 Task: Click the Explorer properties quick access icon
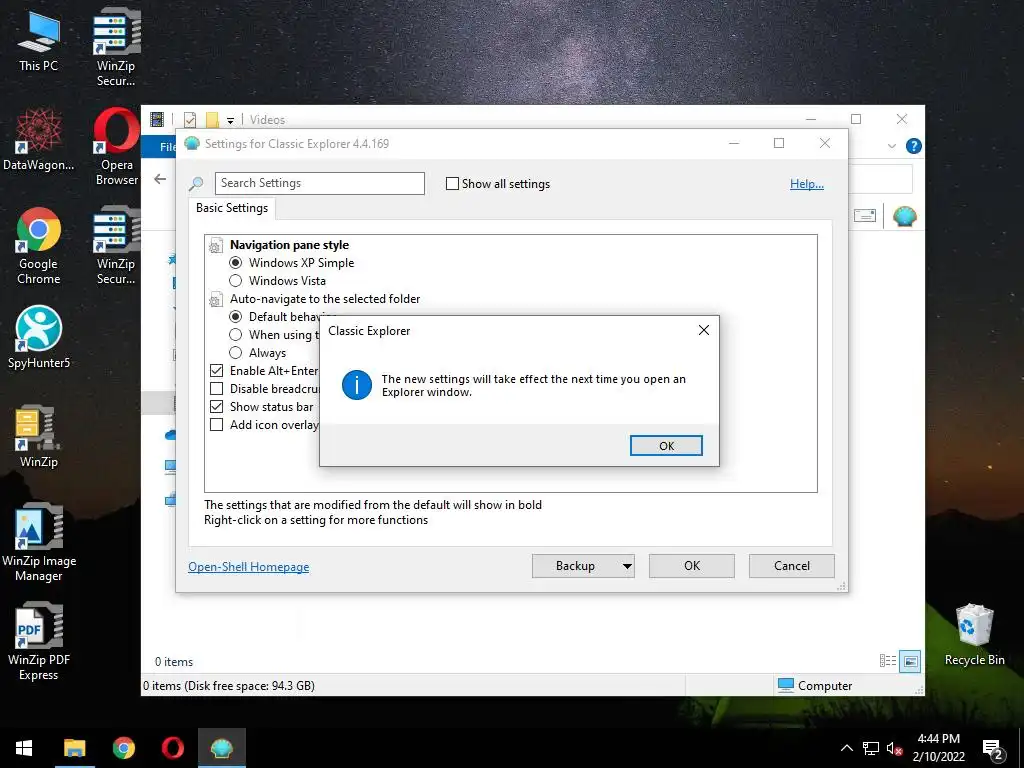click(190, 120)
